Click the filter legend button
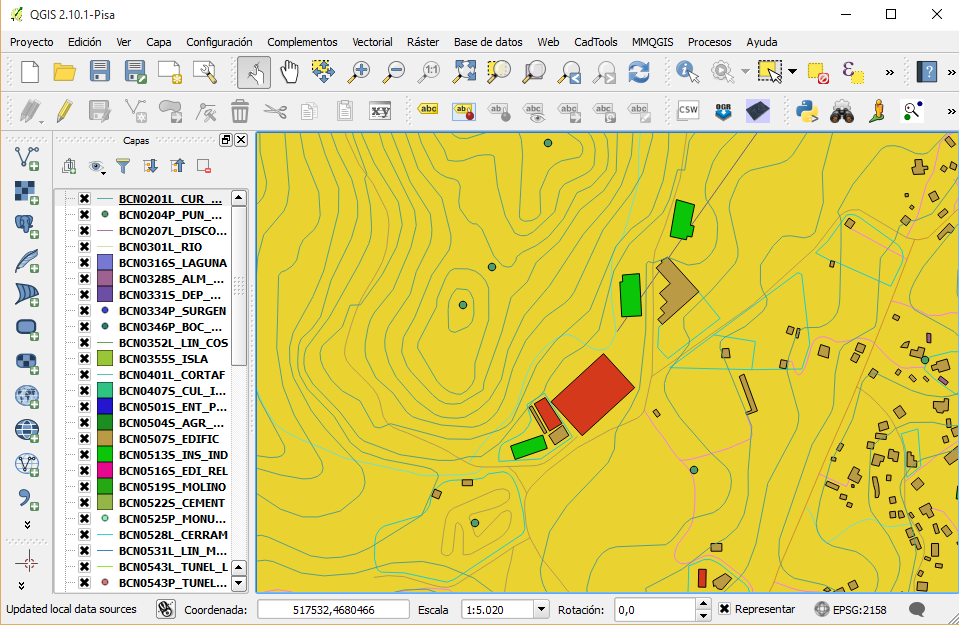The height and width of the screenshot is (625, 959). coord(123,166)
